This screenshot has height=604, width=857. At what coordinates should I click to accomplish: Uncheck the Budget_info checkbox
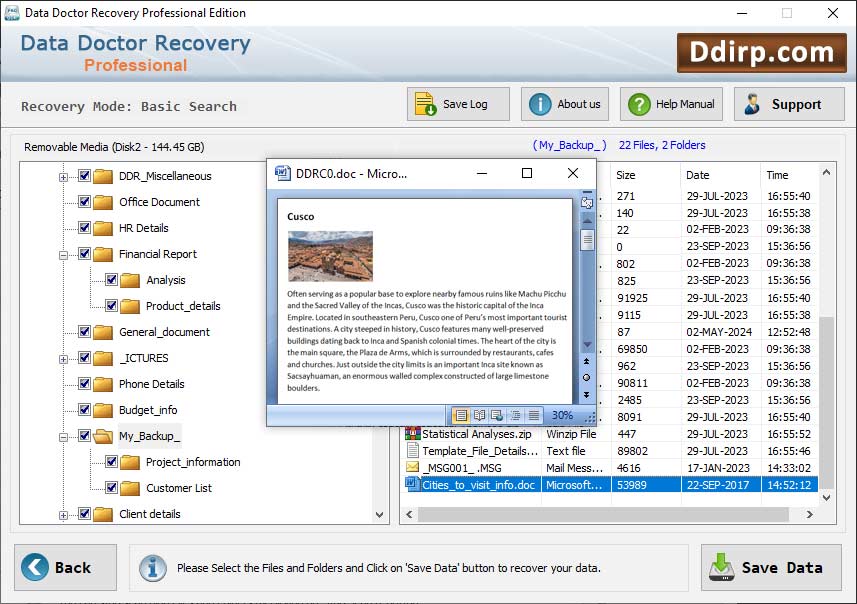(x=84, y=409)
